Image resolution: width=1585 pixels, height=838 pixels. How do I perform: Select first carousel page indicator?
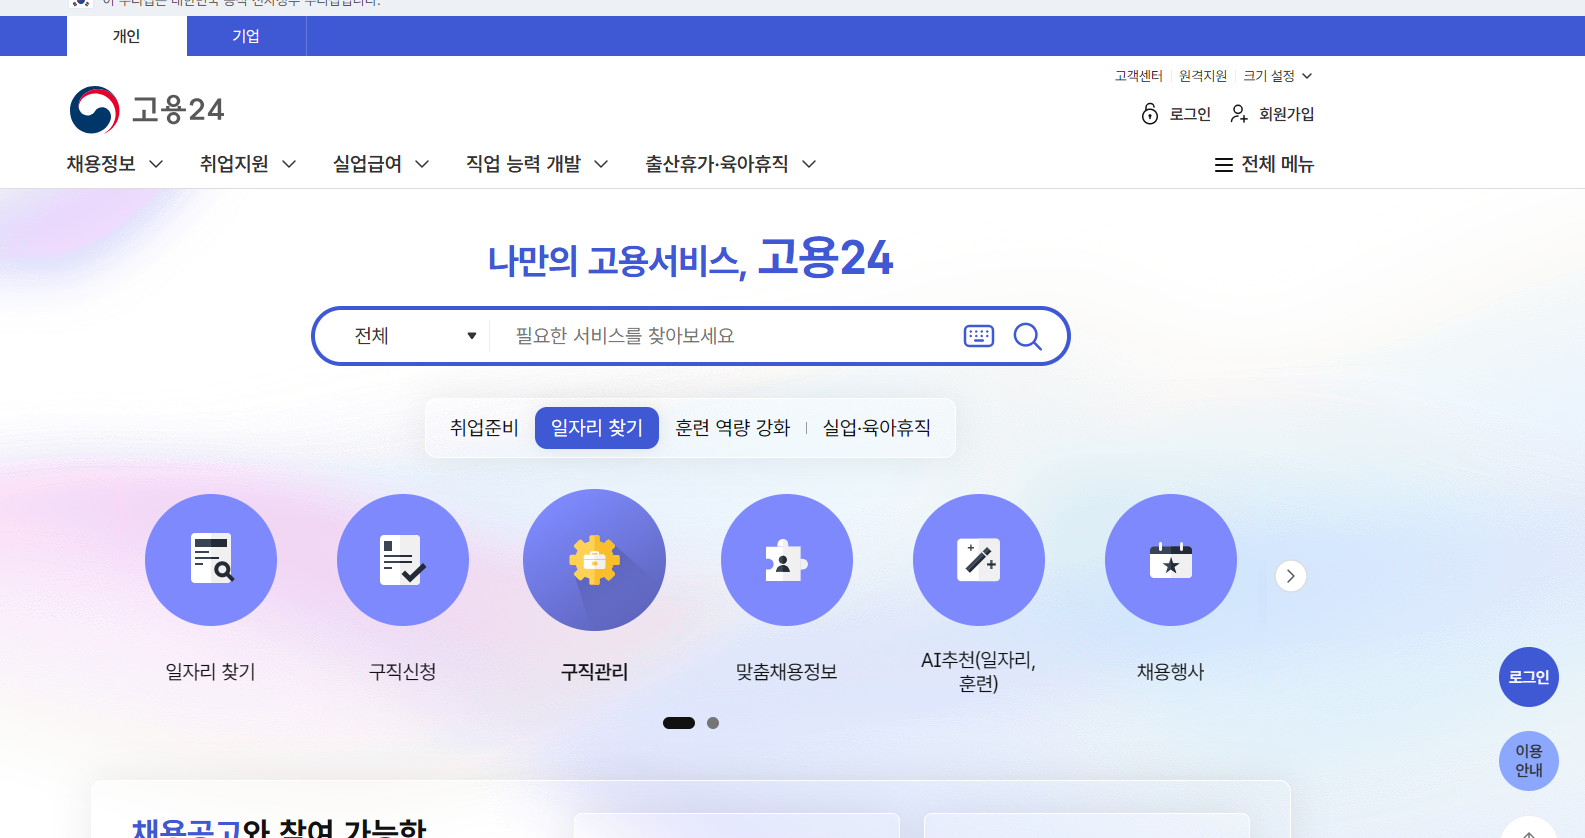click(679, 723)
